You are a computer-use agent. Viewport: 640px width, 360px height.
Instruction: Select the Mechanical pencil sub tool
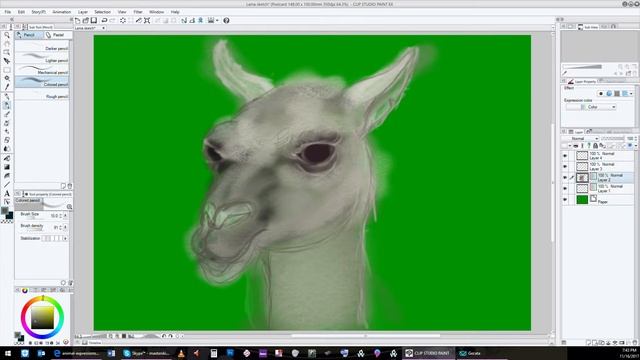[x=42, y=70]
